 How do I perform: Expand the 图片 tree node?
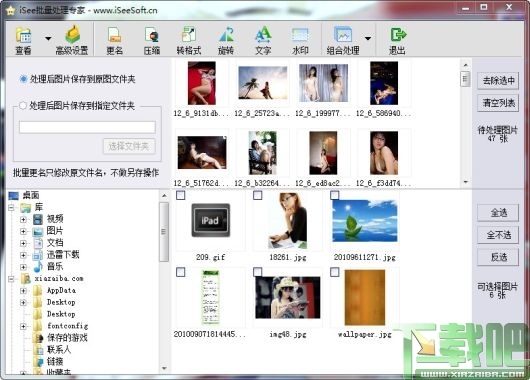point(23,231)
